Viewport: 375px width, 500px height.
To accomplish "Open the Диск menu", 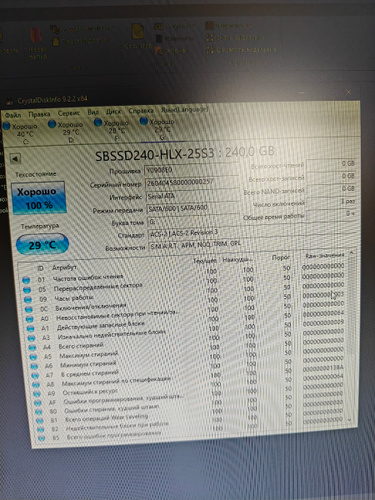I will pos(113,111).
